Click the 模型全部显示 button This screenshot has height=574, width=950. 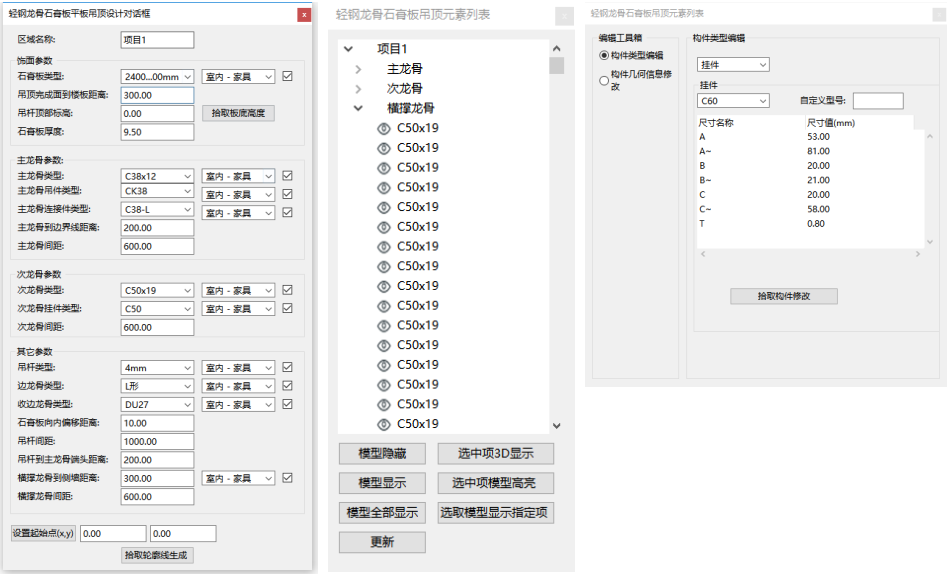pyautogui.click(x=382, y=513)
